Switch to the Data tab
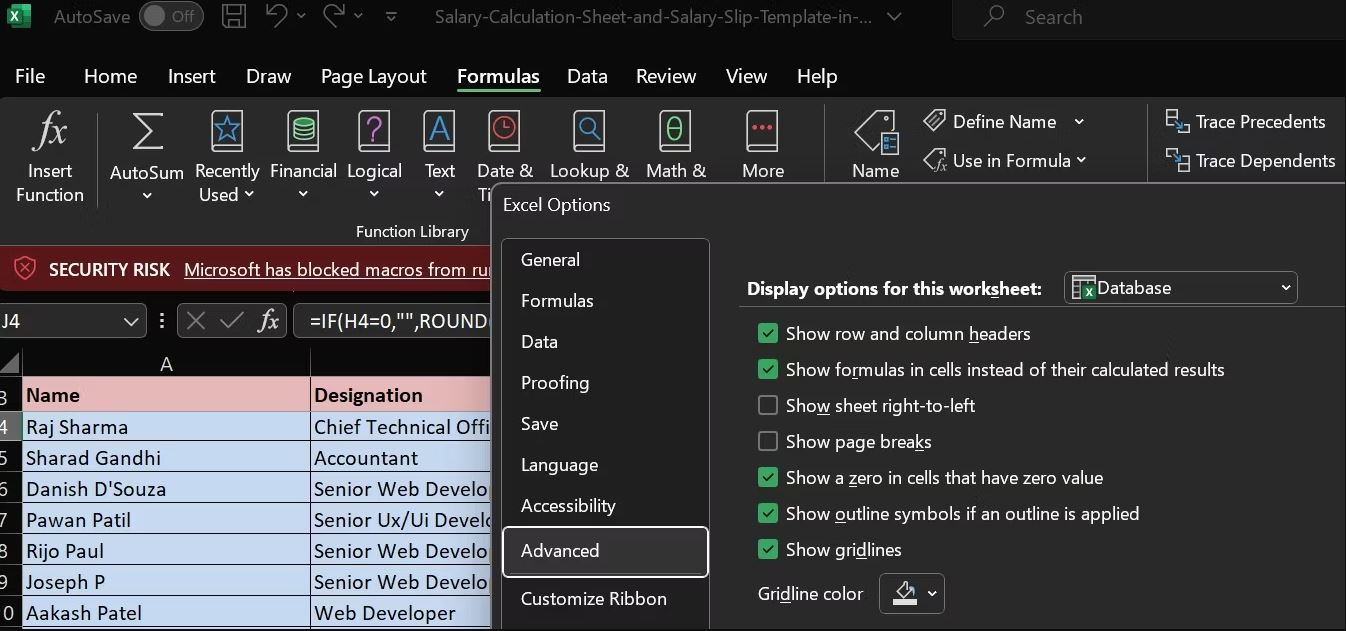This screenshot has width=1346, height=631. click(x=587, y=76)
